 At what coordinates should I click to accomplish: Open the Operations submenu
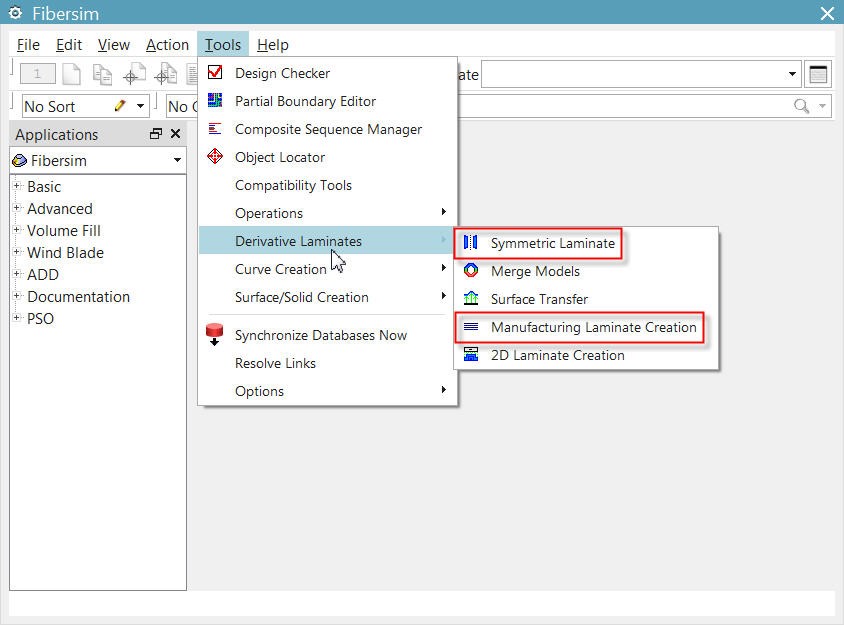[x=269, y=213]
